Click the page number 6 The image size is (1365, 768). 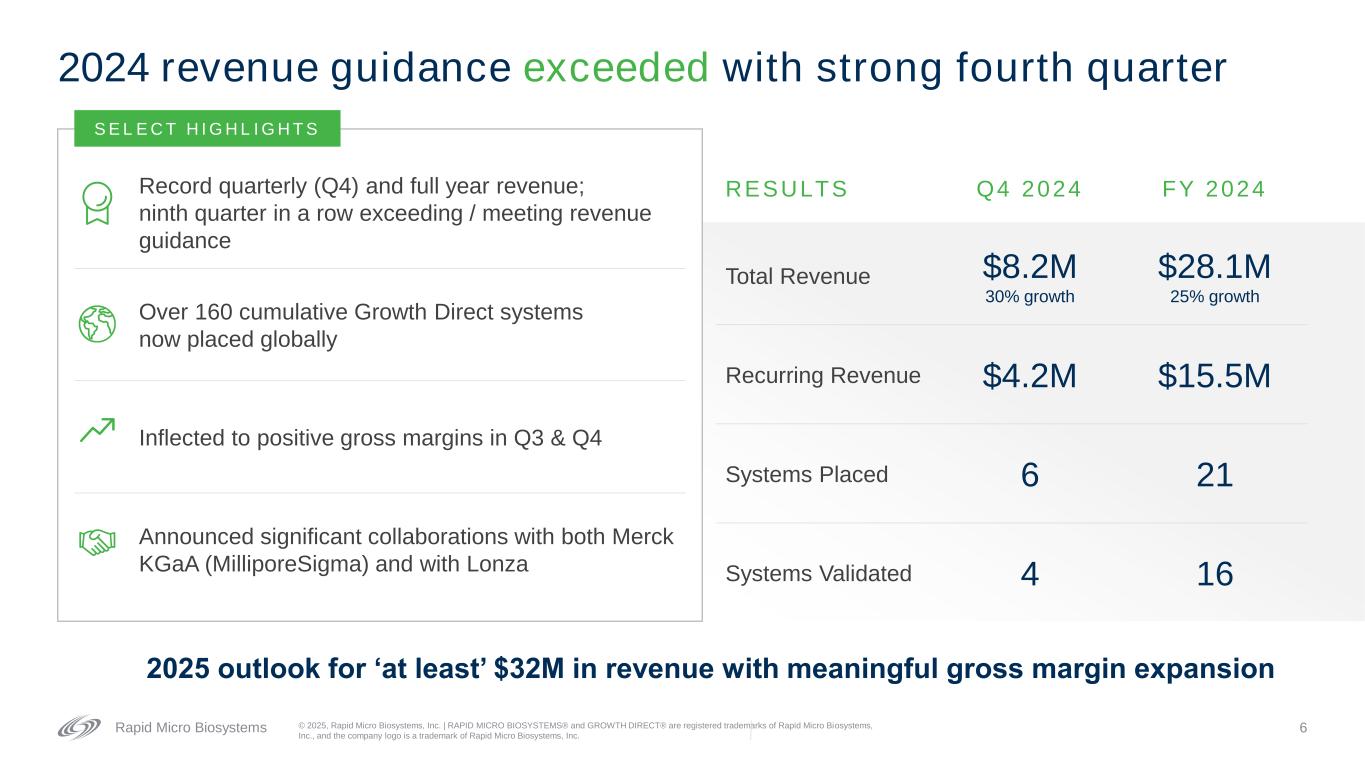coord(1302,727)
